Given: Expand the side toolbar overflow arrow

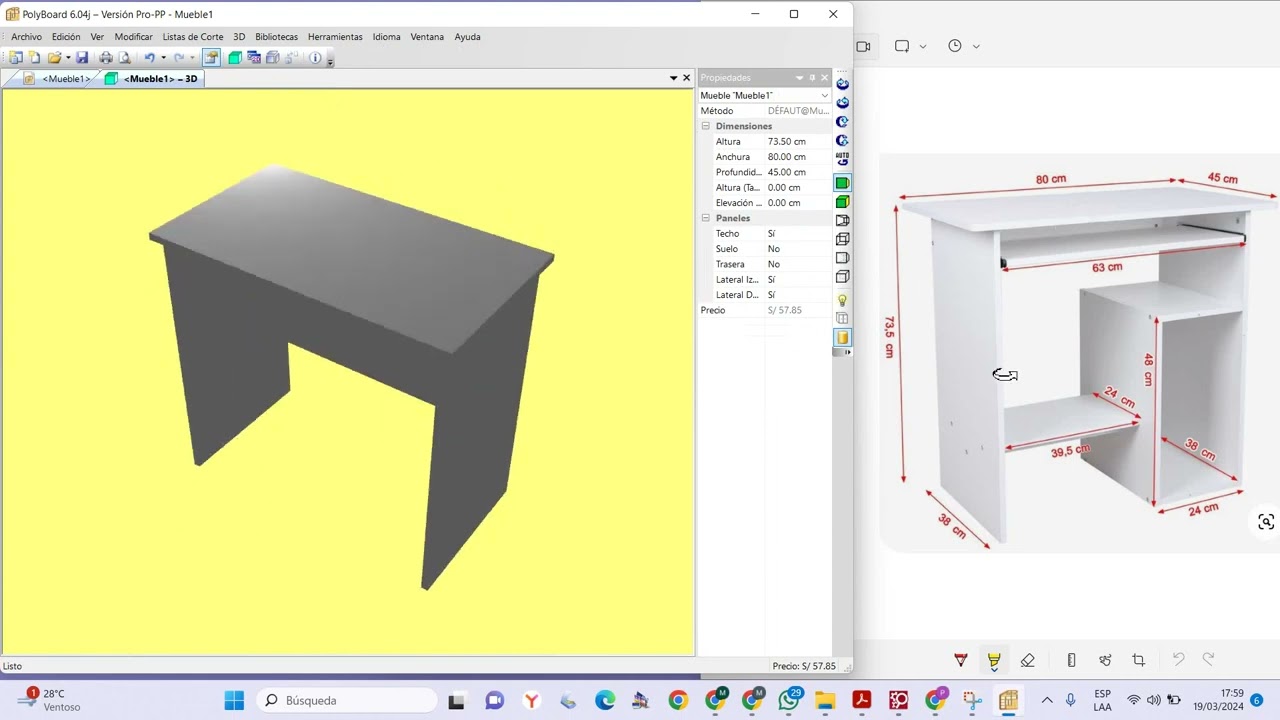Looking at the screenshot, I should point(848,352).
